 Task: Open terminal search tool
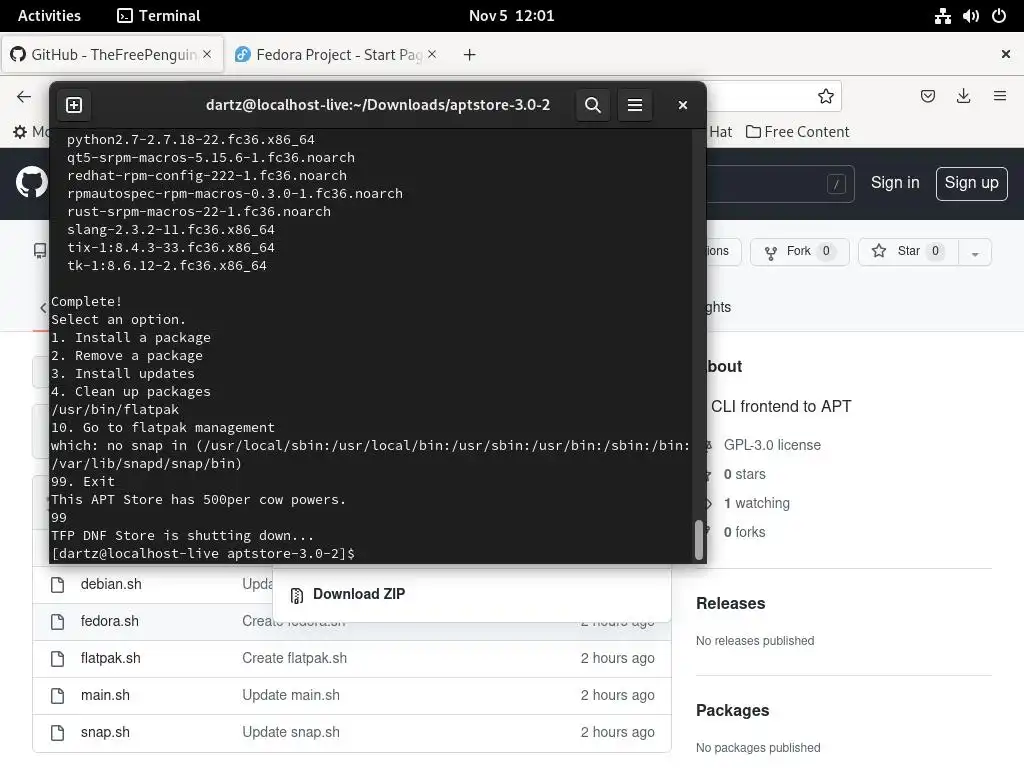click(x=592, y=105)
